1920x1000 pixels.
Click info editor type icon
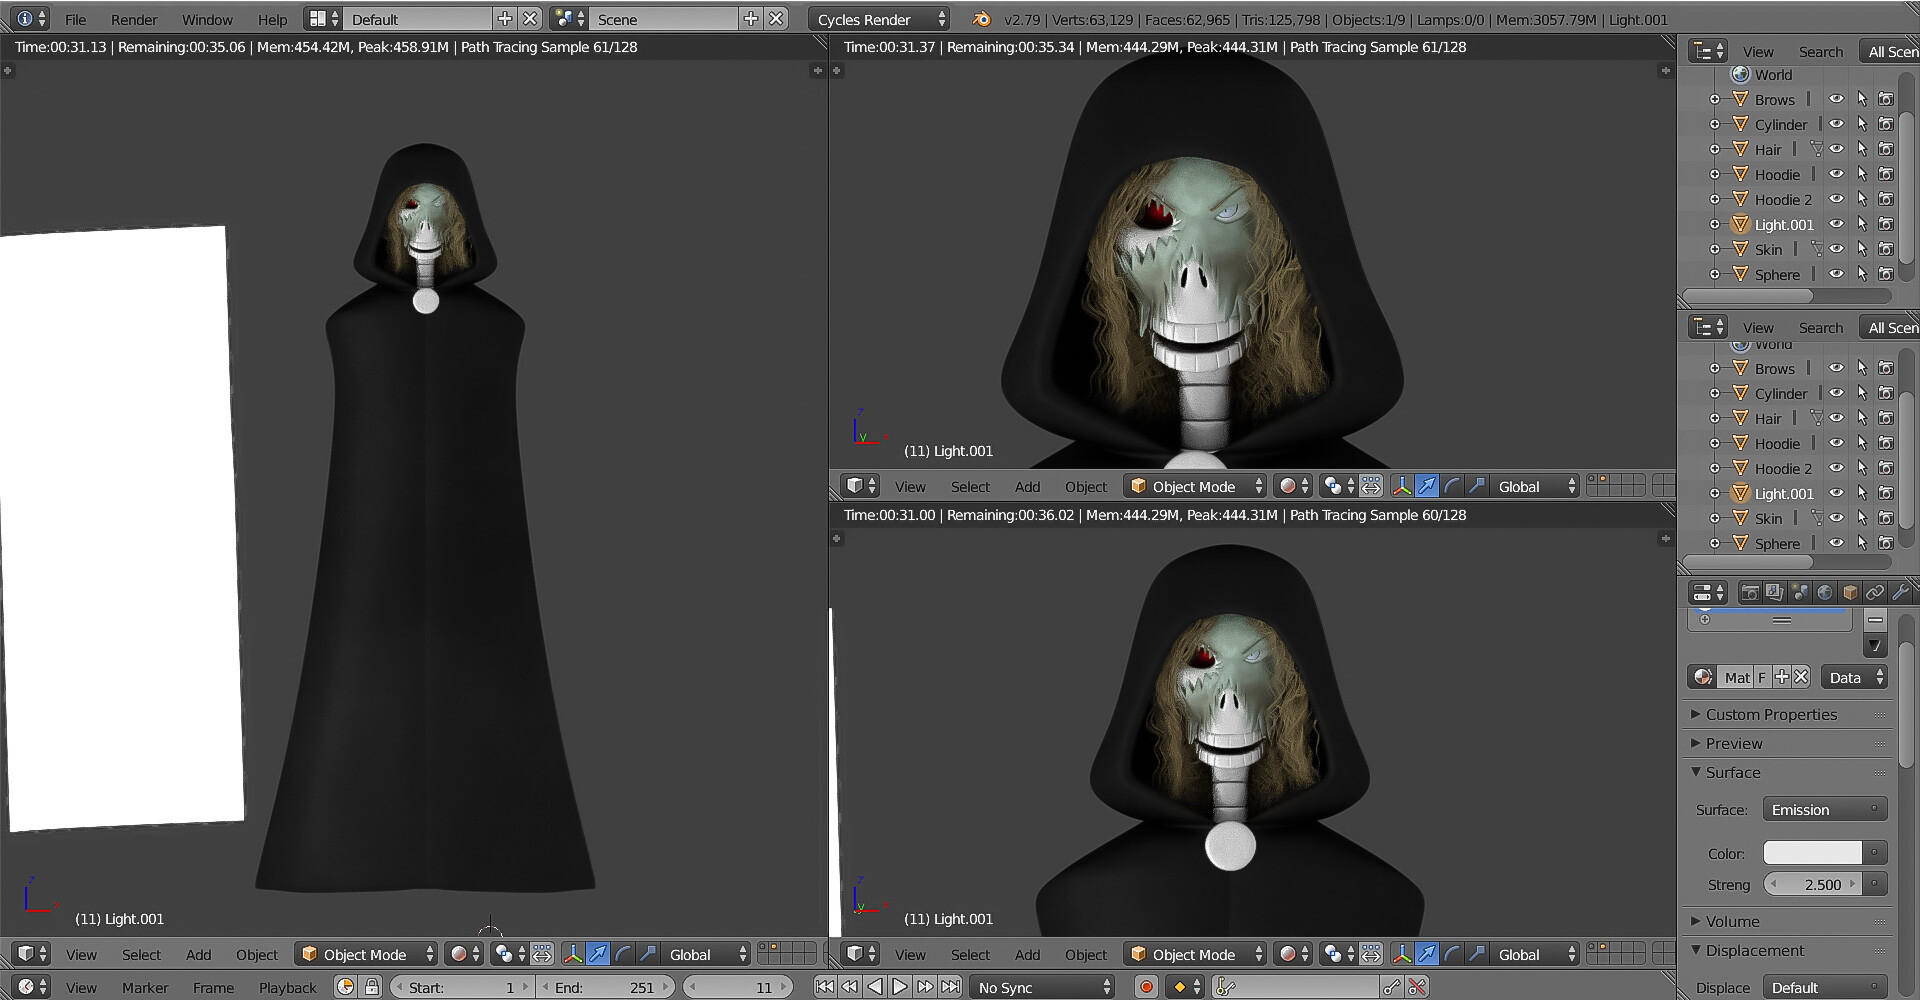coord(31,19)
